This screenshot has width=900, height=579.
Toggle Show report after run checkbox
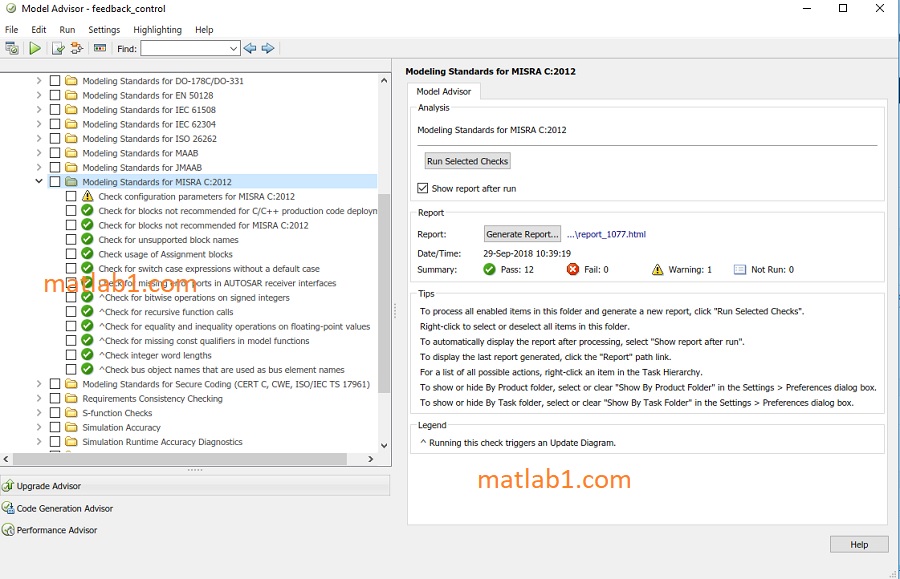click(423, 188)
